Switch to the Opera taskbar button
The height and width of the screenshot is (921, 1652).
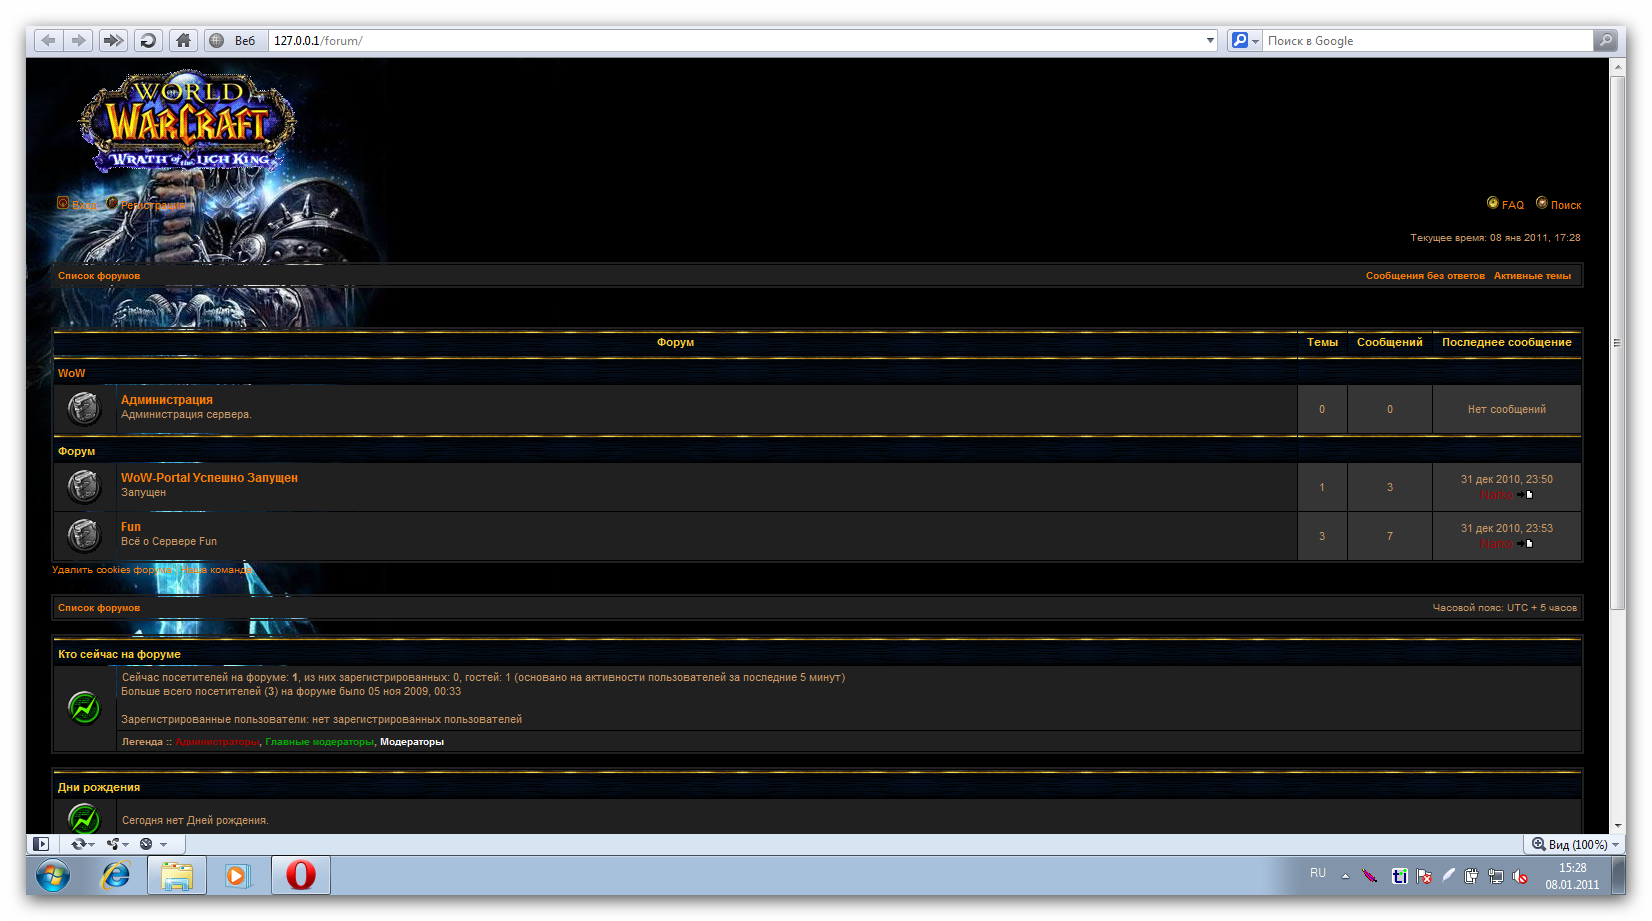pos(301,876)
